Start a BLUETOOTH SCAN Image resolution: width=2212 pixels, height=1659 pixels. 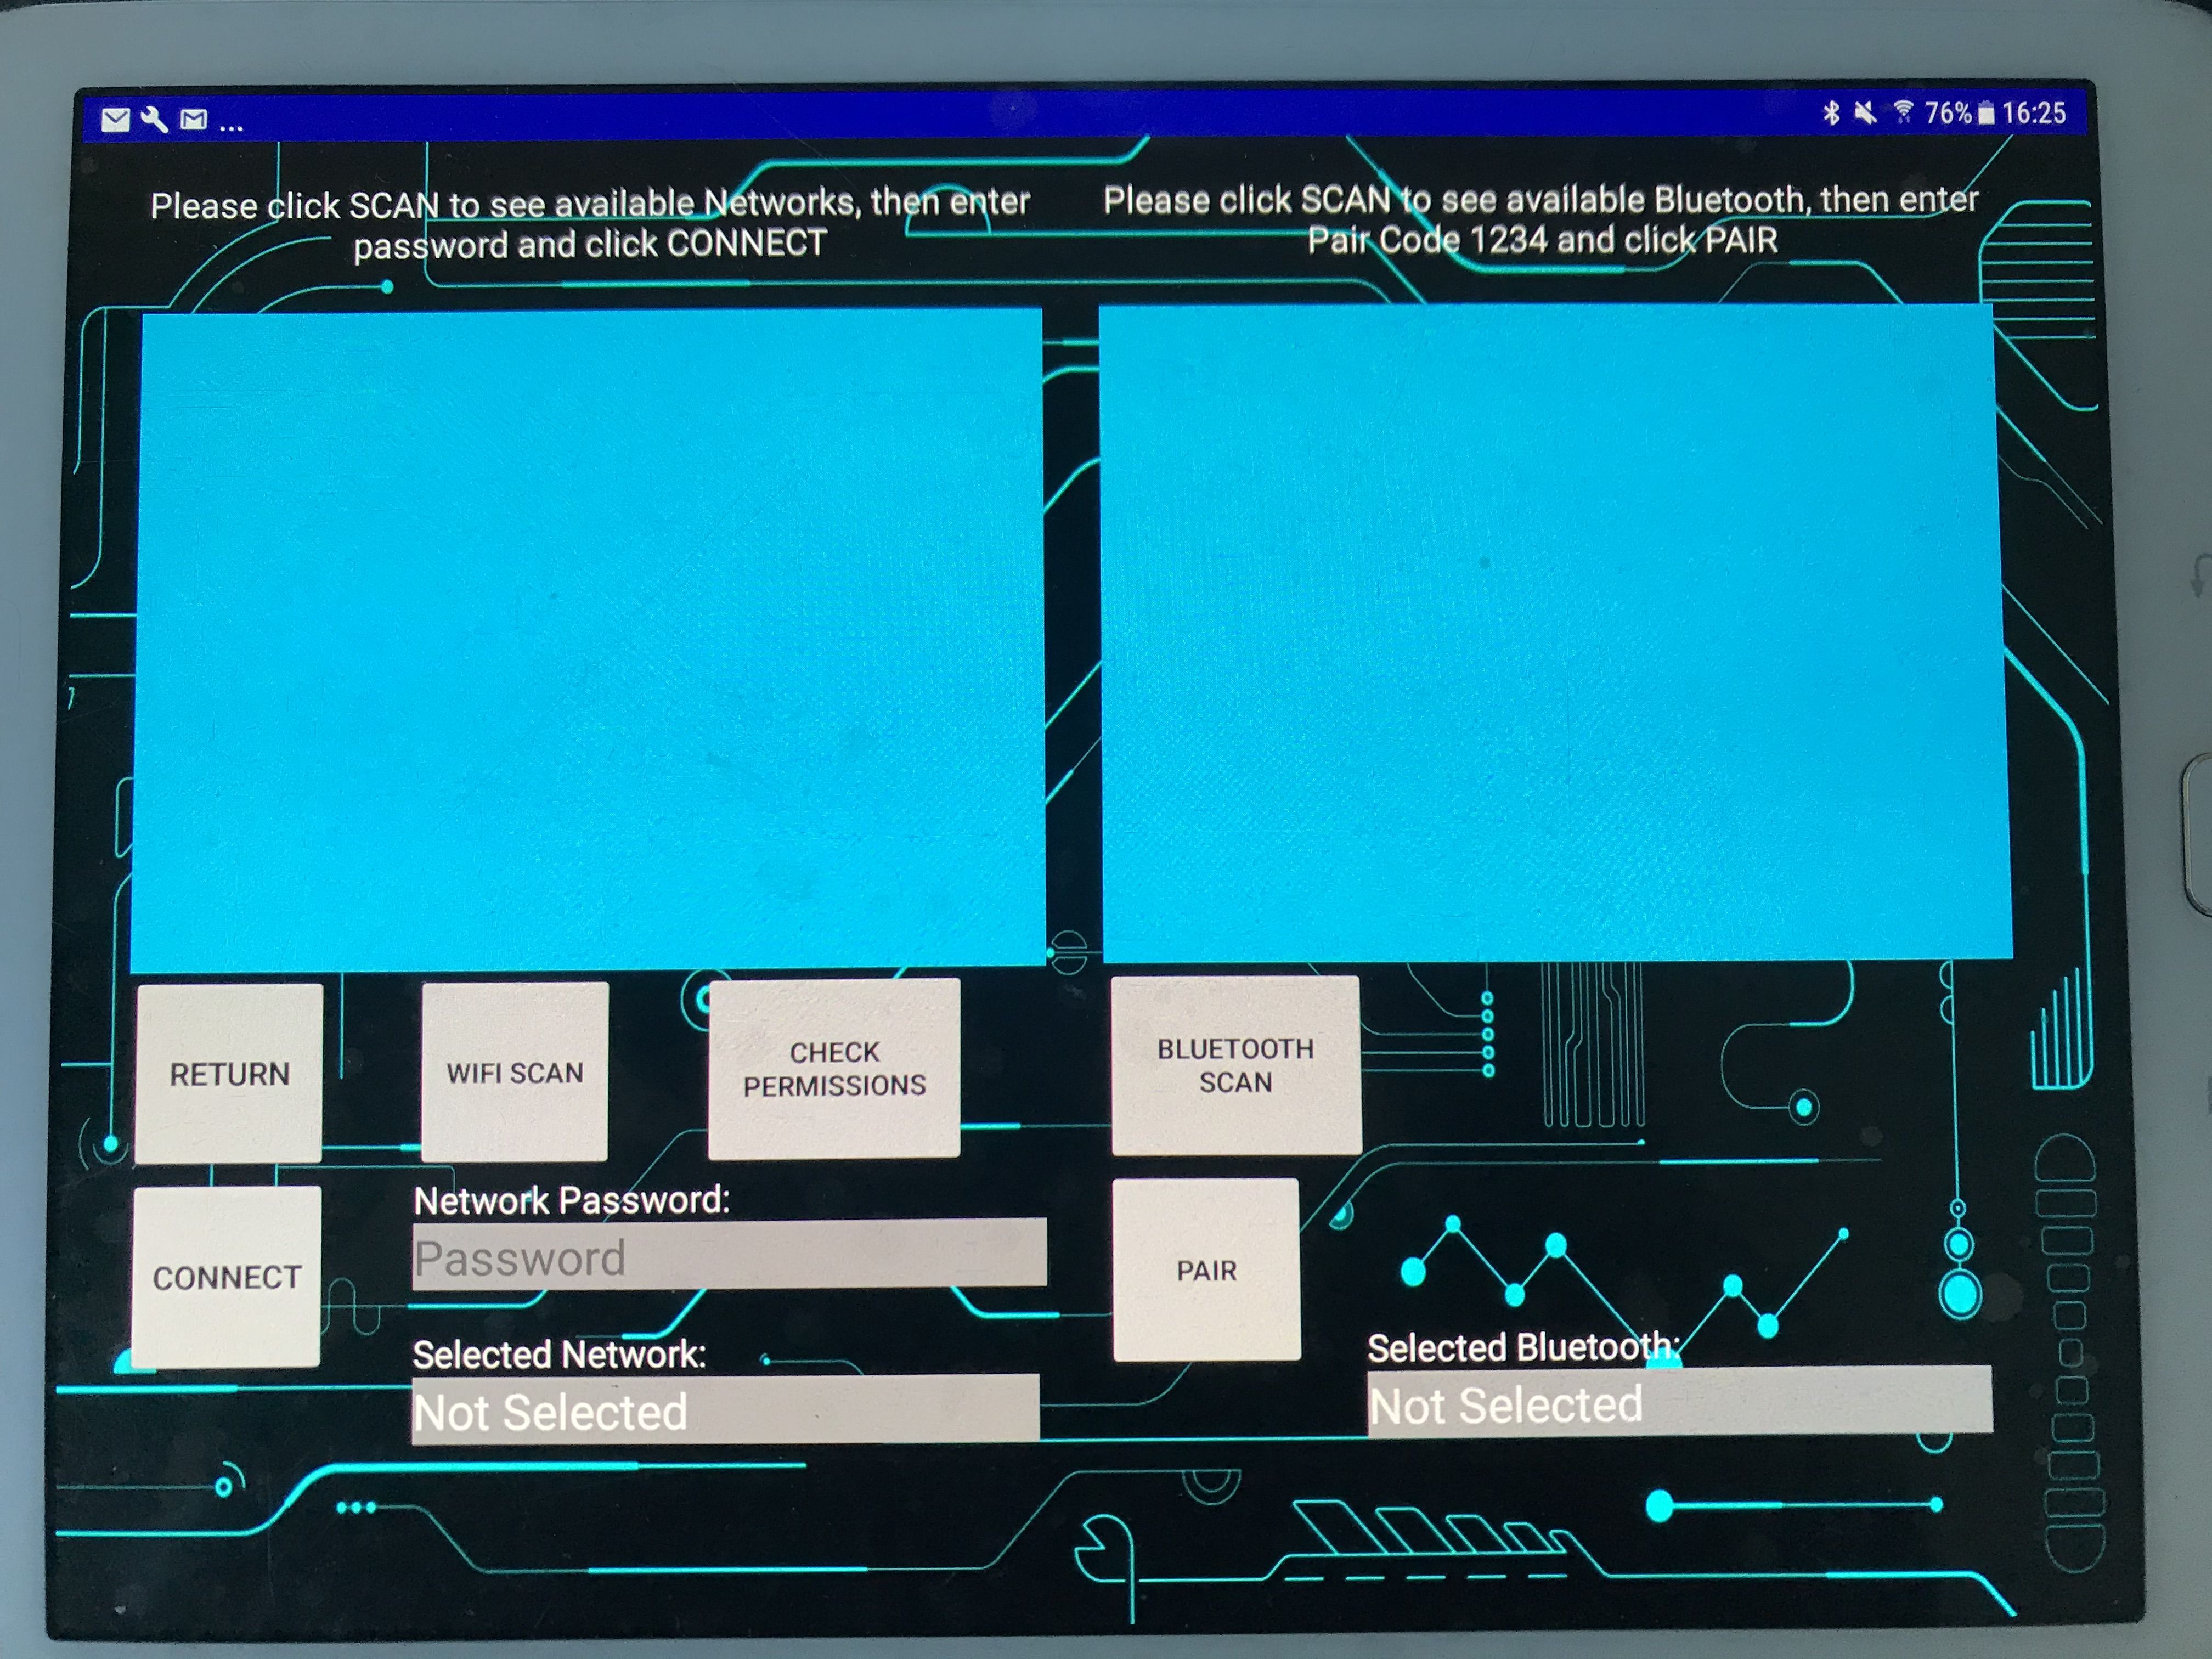[x=1236, y=1065]
